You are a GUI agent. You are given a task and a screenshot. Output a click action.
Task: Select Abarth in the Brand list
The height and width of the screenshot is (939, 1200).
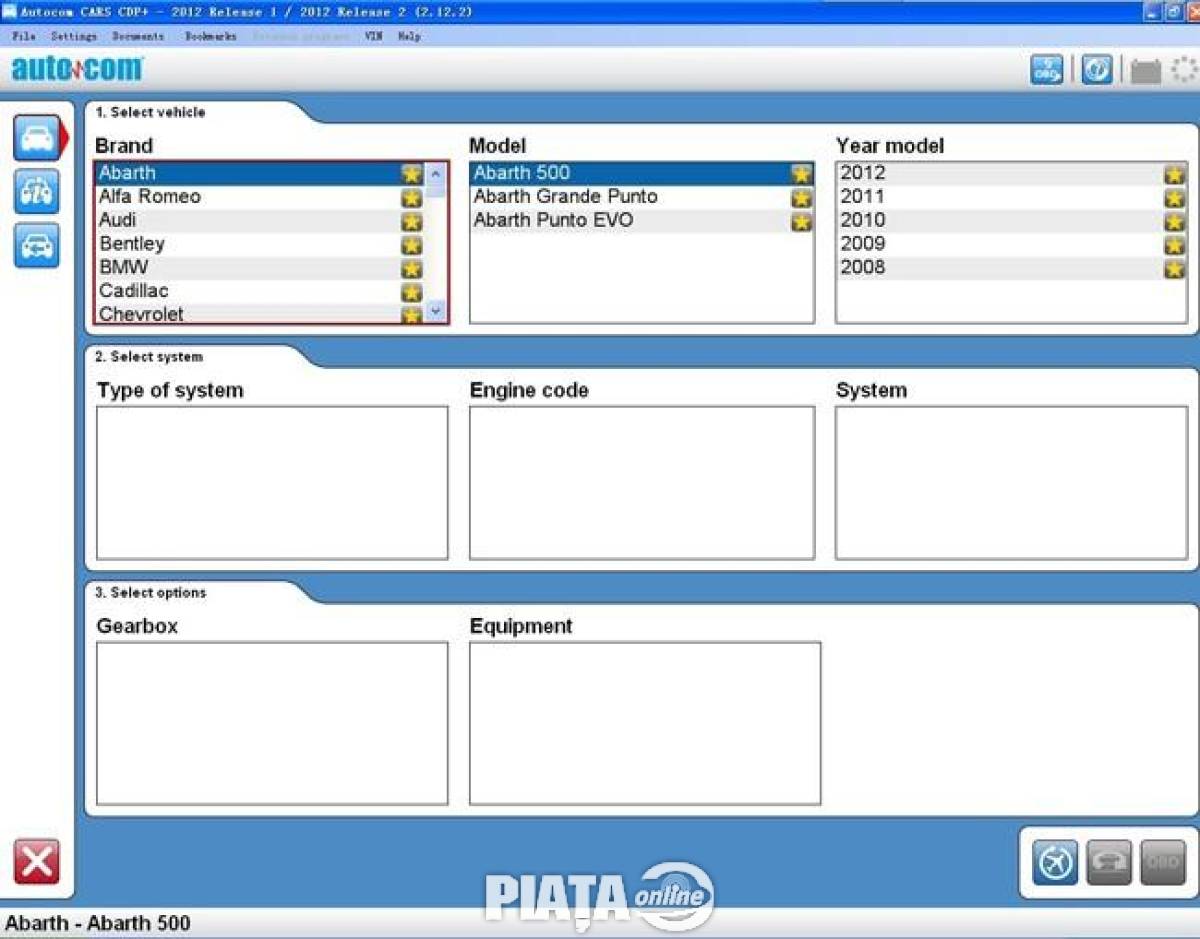click(x=260, y=173)
